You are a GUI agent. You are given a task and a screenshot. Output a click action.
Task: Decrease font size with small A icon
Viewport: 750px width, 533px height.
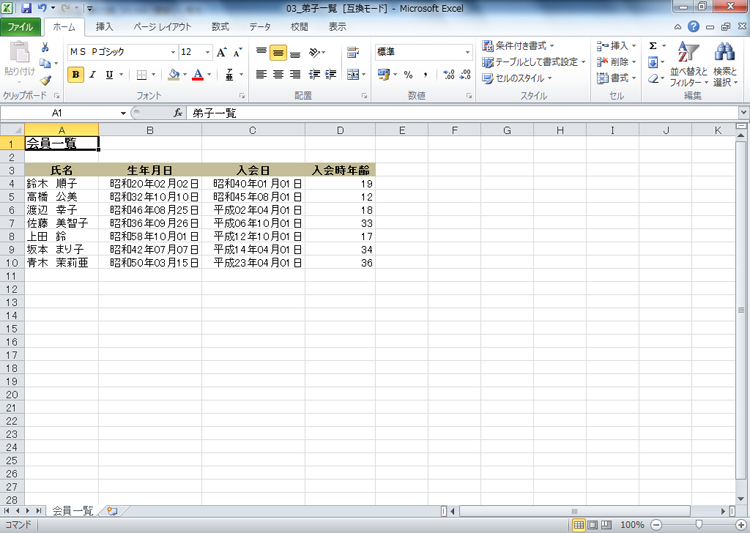(x=238, y=52)
